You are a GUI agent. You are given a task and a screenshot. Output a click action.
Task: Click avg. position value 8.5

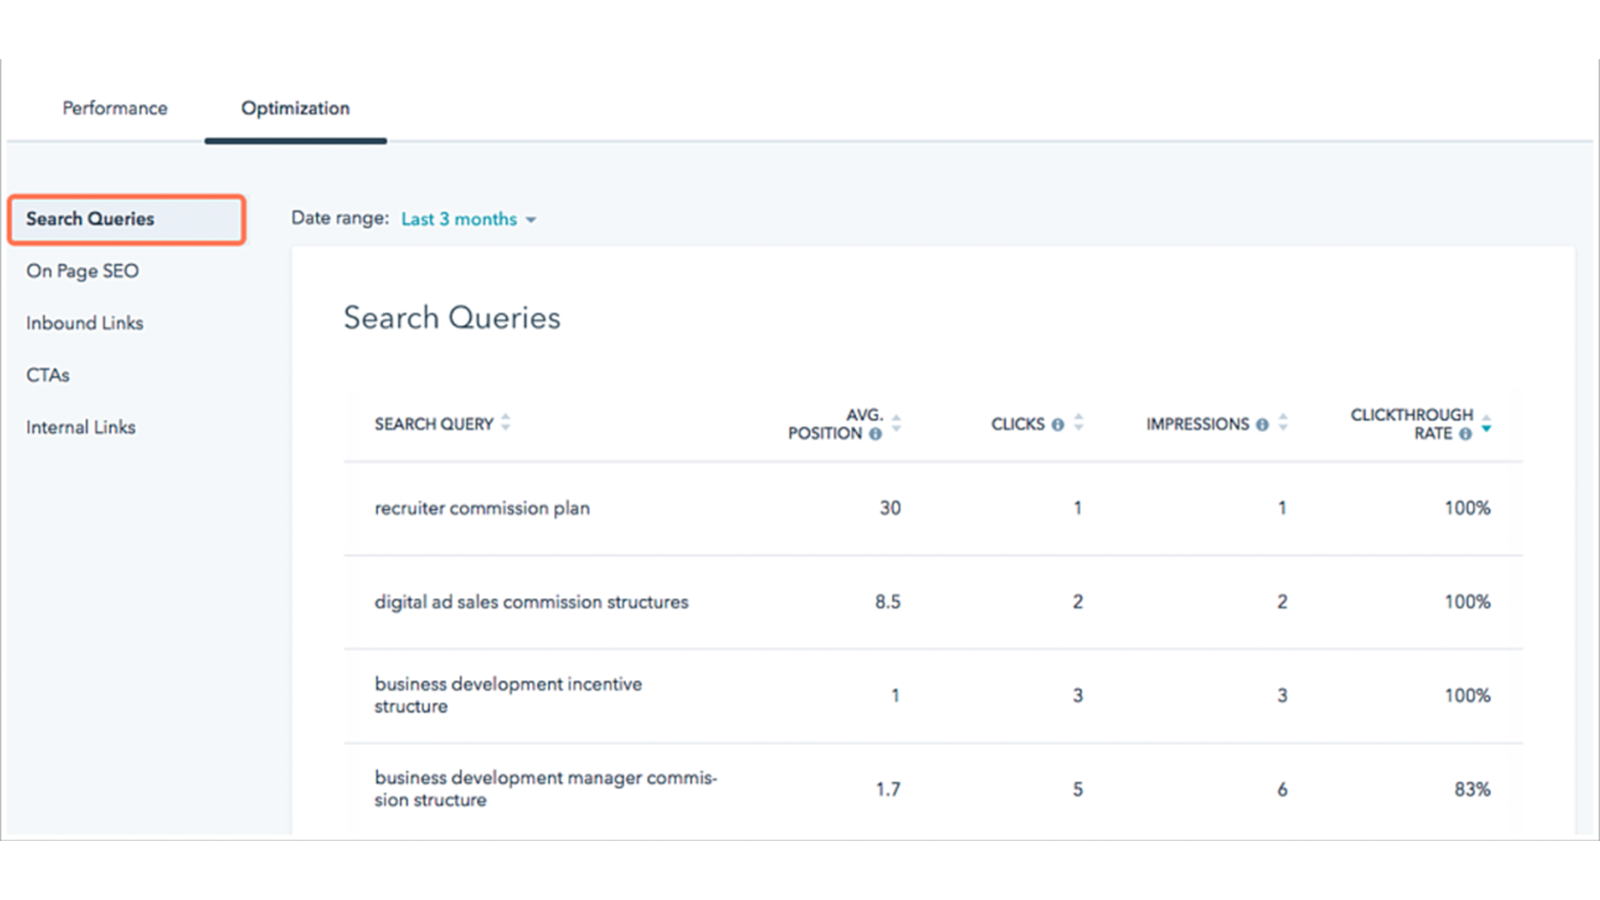pyautogui.click(x=888, y=602)
